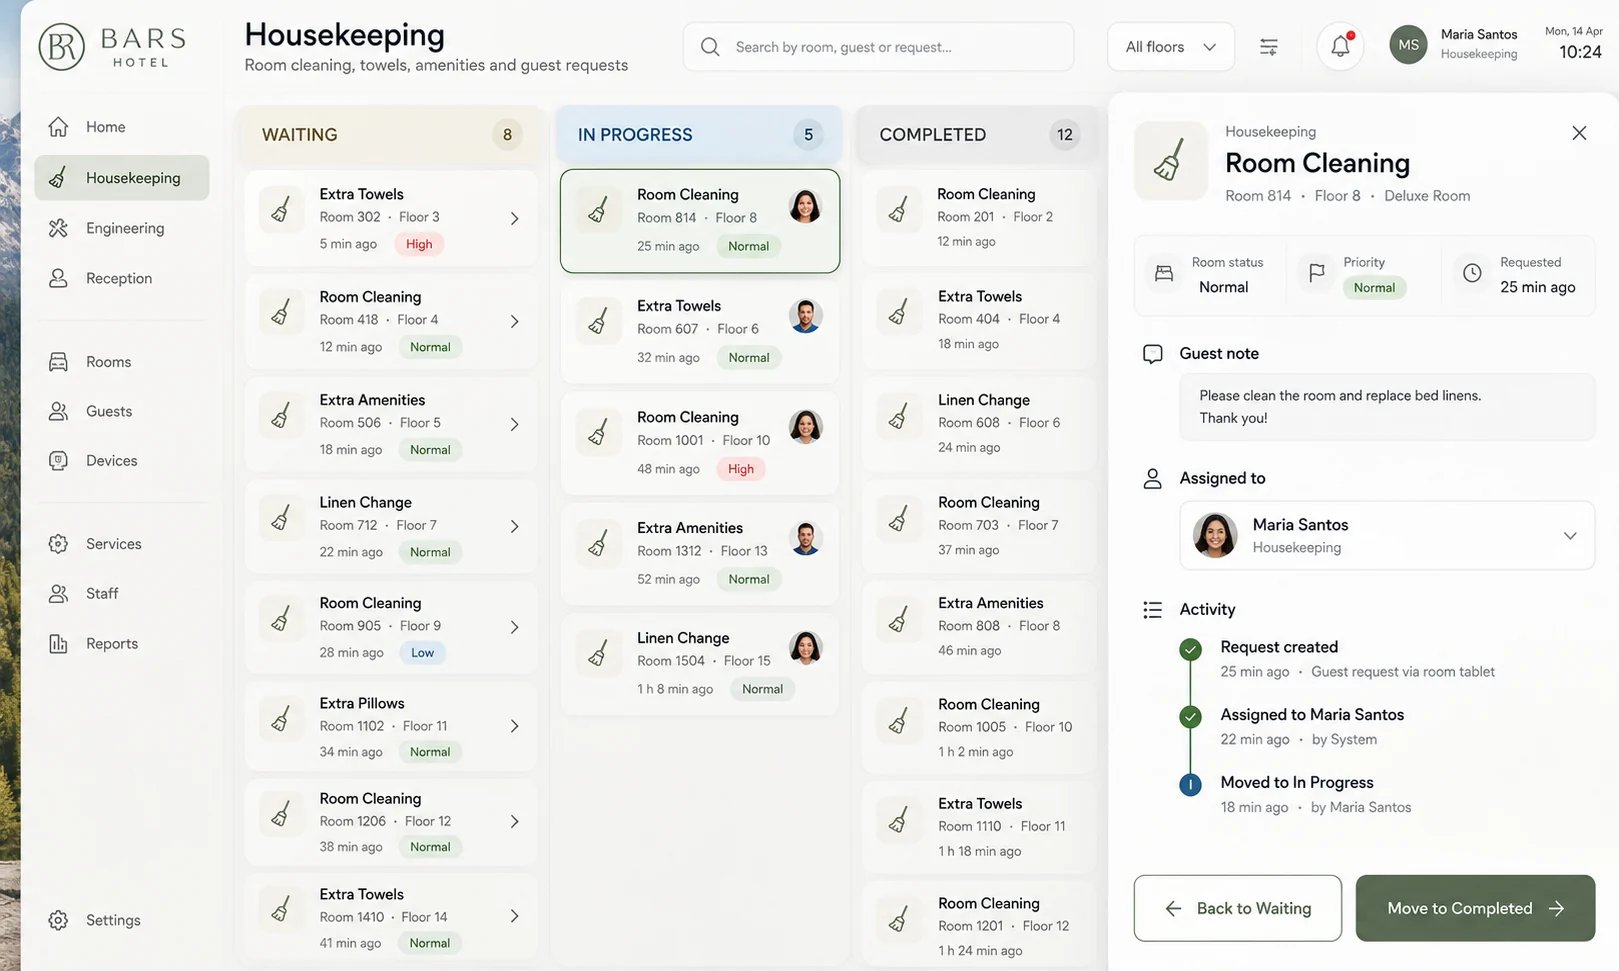Image resolution: width=1619 pixels, height=971 pixels.
Task: Click broom icon on Linen Change Room 712
Action: [281, 517]
